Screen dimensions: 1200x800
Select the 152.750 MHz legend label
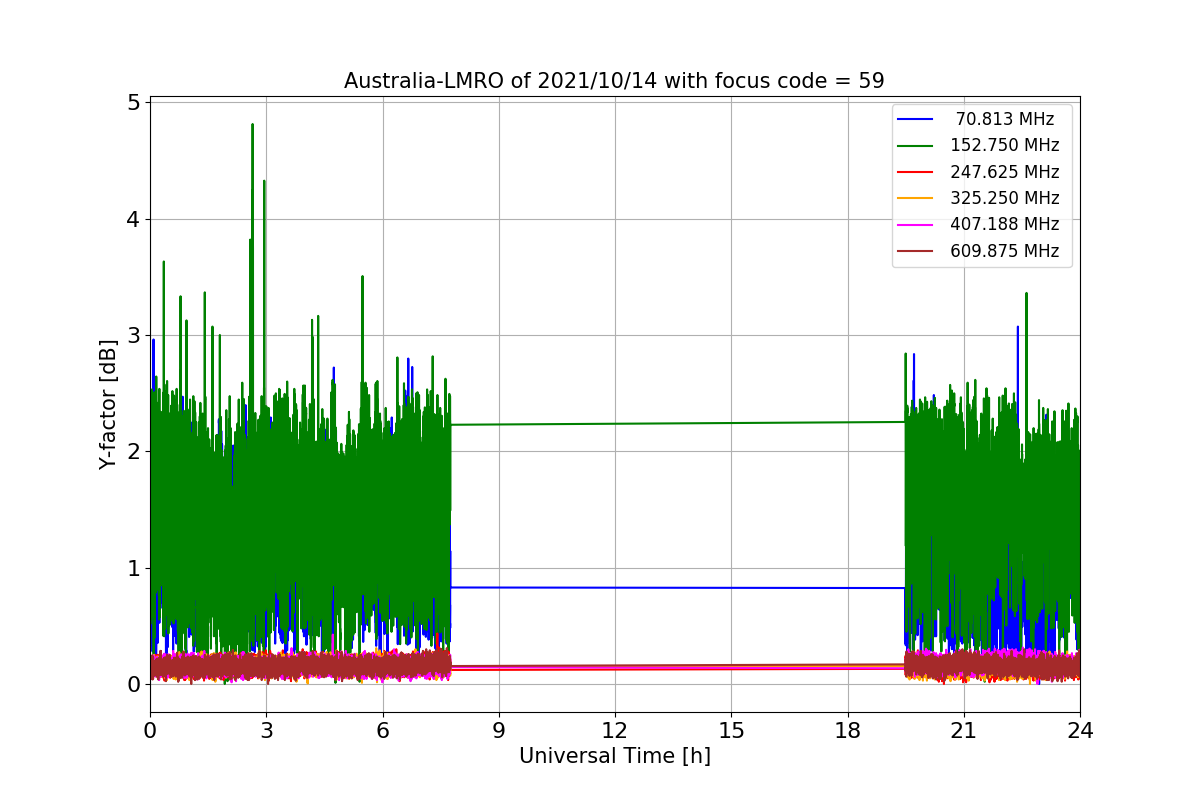(x=1005, y=145)
